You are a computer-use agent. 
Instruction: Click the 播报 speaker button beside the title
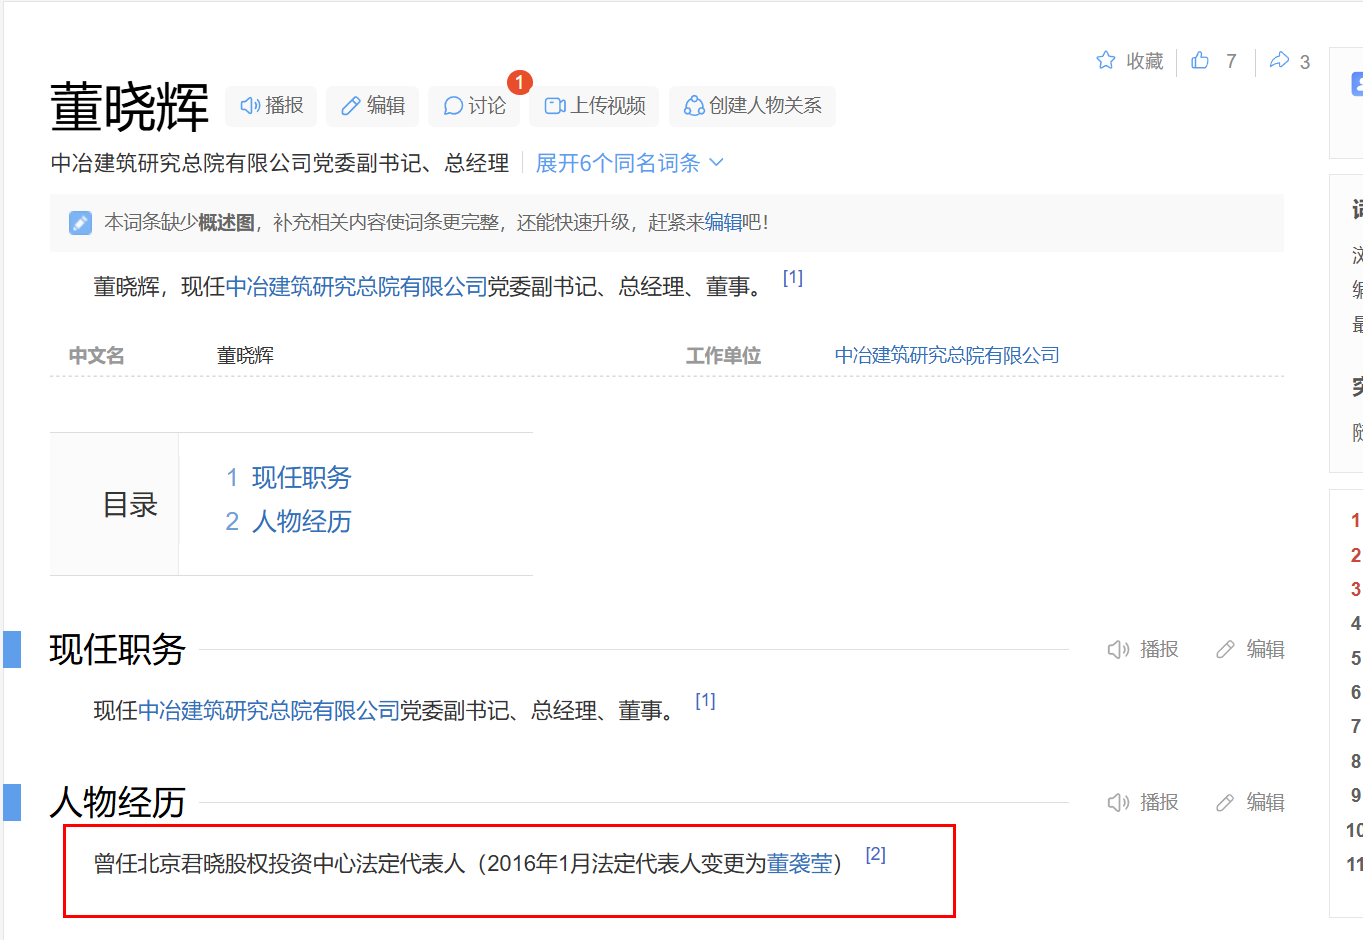[271, 106]
